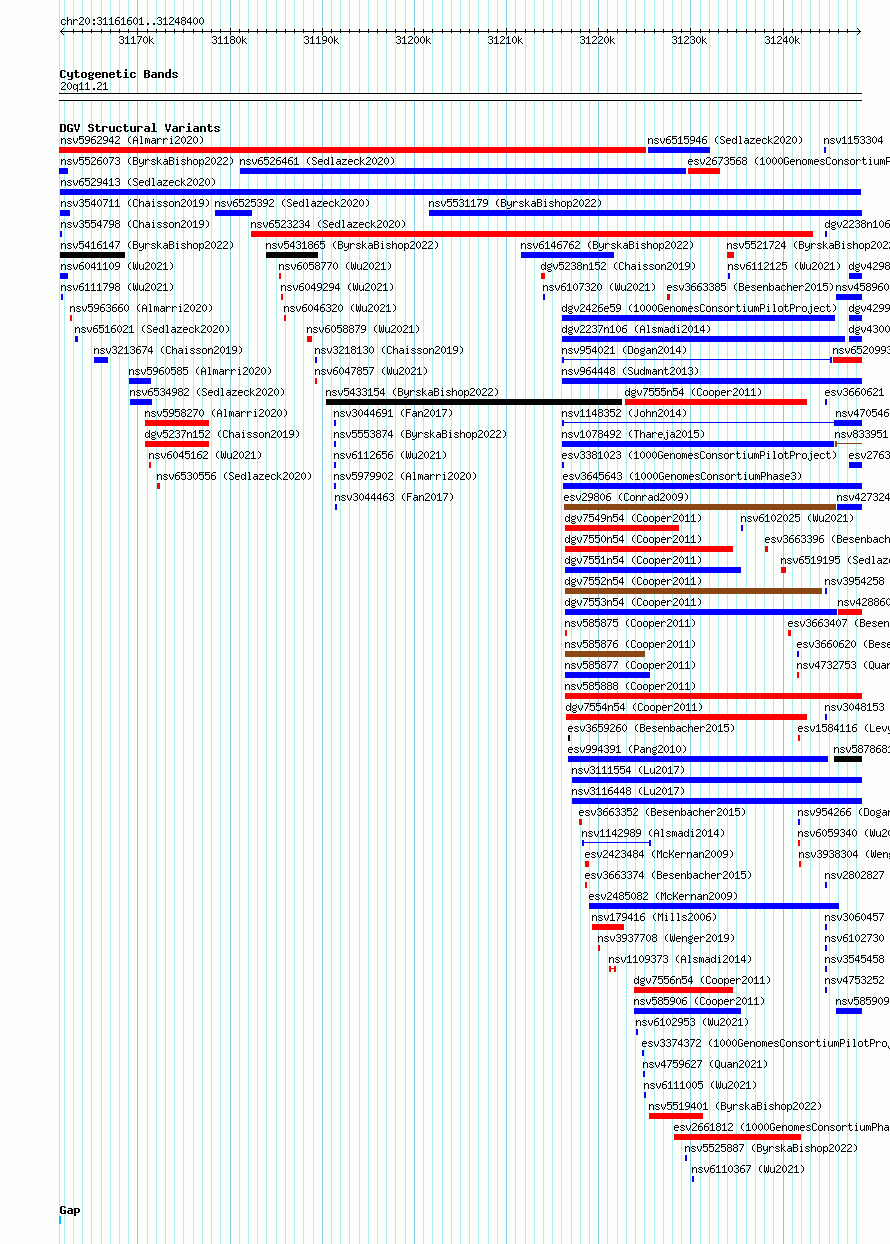Open variant nsv3111554 (Lu2017)
Image resolution: width=890 pixels, height=1244 pixels.
pos(628,771)
